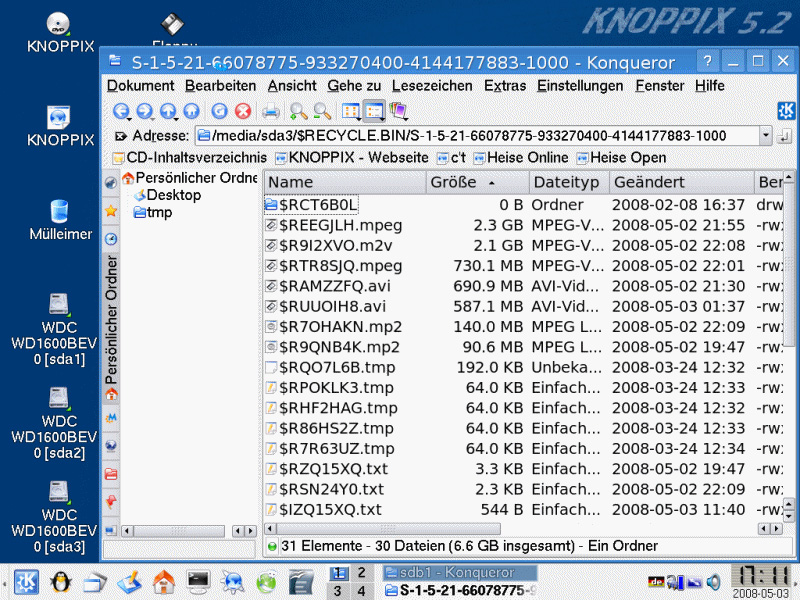Open the History clock sidebar tab
The height and width of the screenshot is (600, 800).
coord(110,238)
